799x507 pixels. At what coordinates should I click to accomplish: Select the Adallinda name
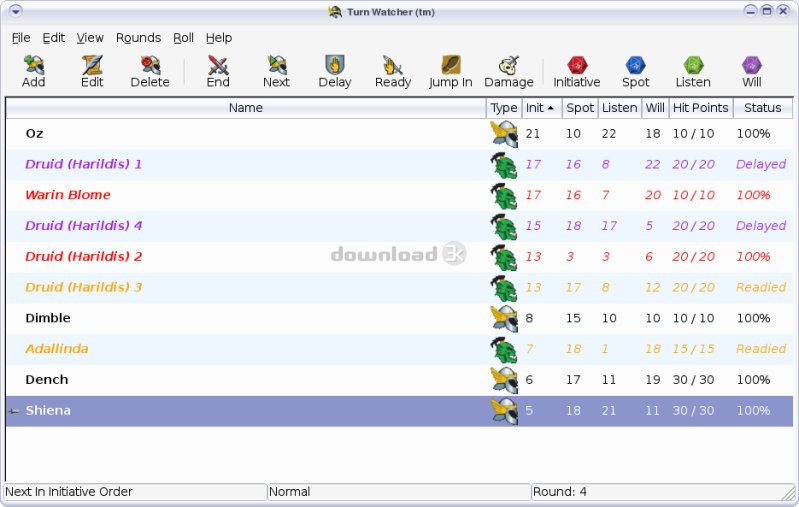(57, 349)
